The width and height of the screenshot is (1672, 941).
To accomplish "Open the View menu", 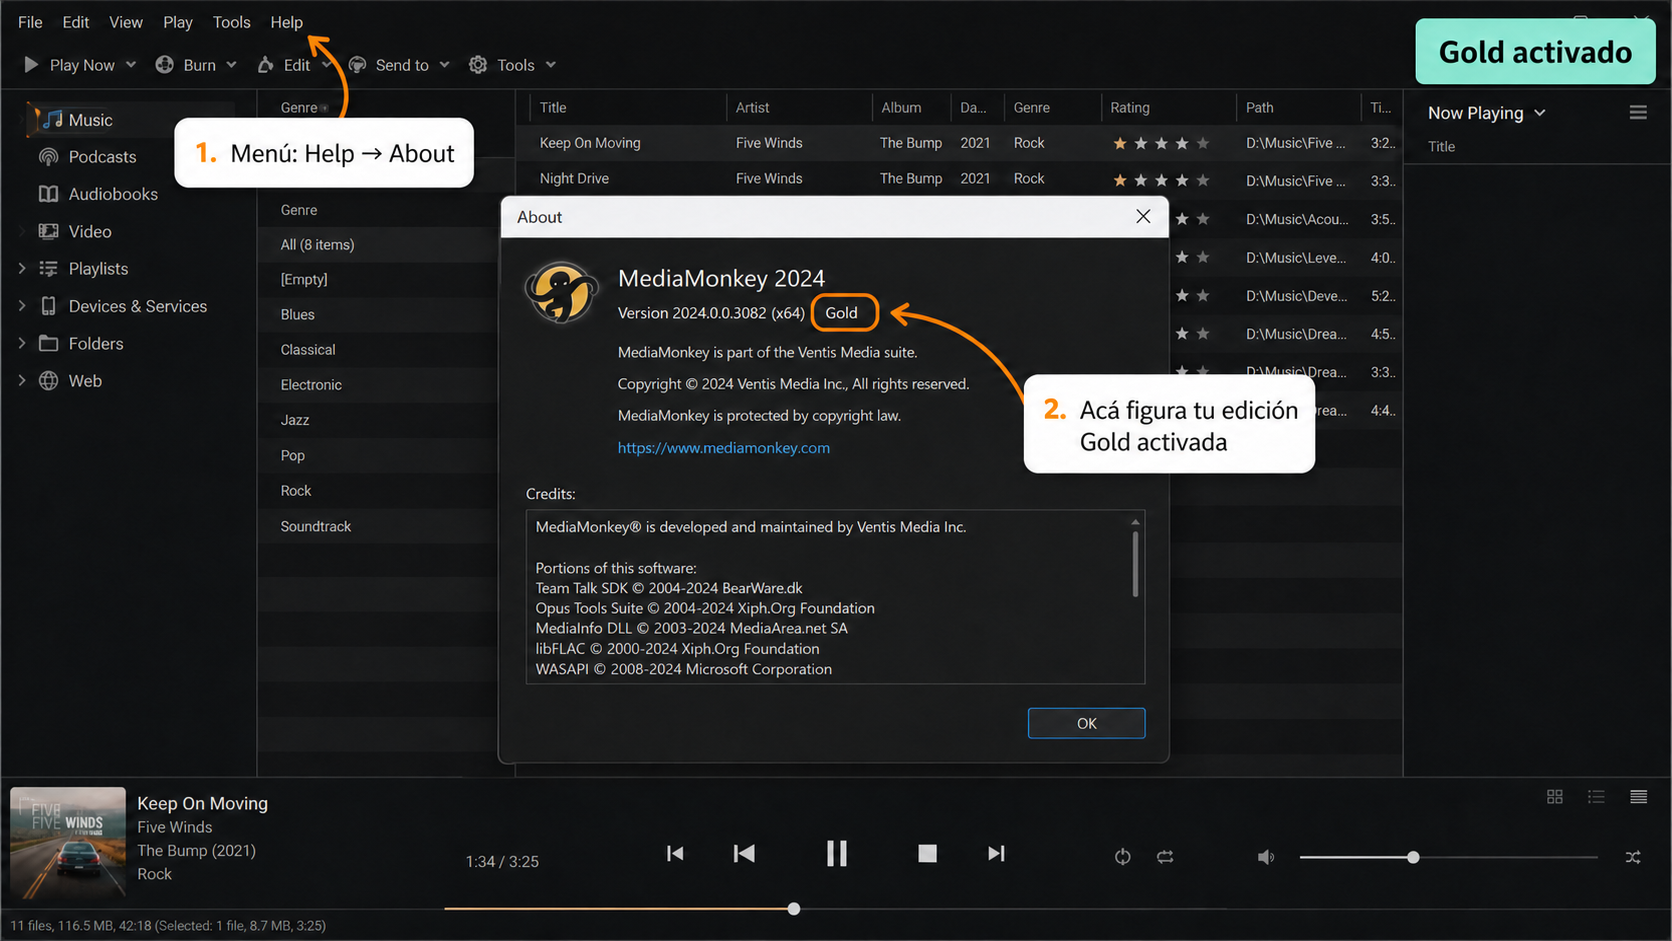I will [126, 22].
